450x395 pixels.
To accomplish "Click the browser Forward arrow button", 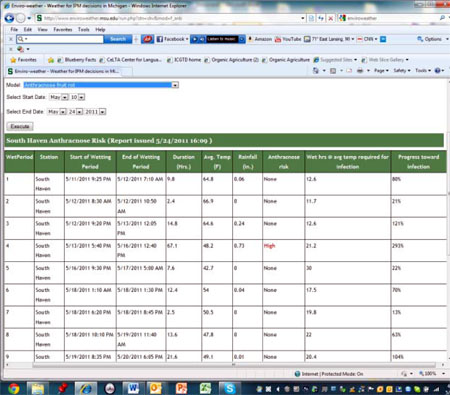I will (21, 18).
